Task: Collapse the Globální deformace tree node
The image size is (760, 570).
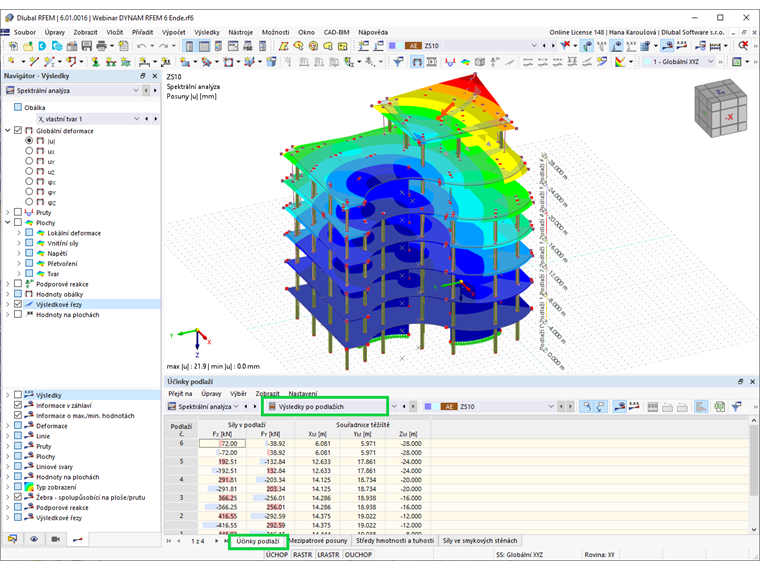Action: 8,130
